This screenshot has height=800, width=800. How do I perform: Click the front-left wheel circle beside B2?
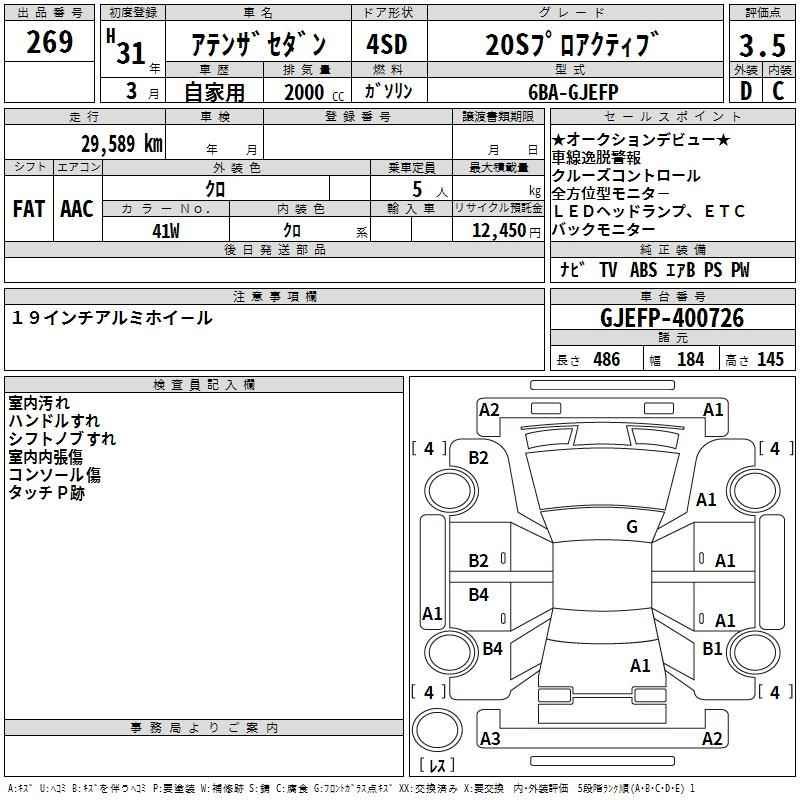point(451,491)
